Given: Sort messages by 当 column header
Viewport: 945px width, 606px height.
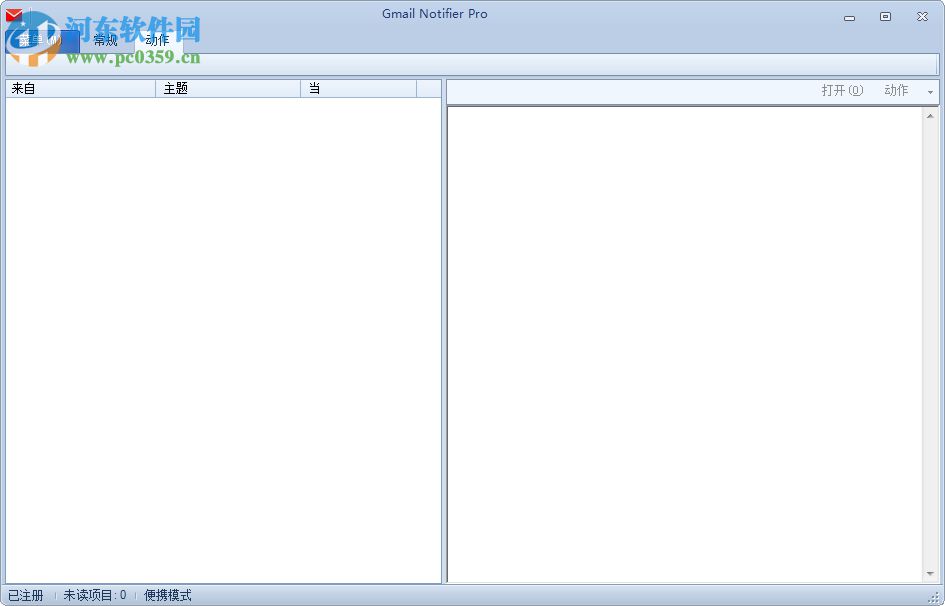Looking at the screenshot, I should (358, 89).
